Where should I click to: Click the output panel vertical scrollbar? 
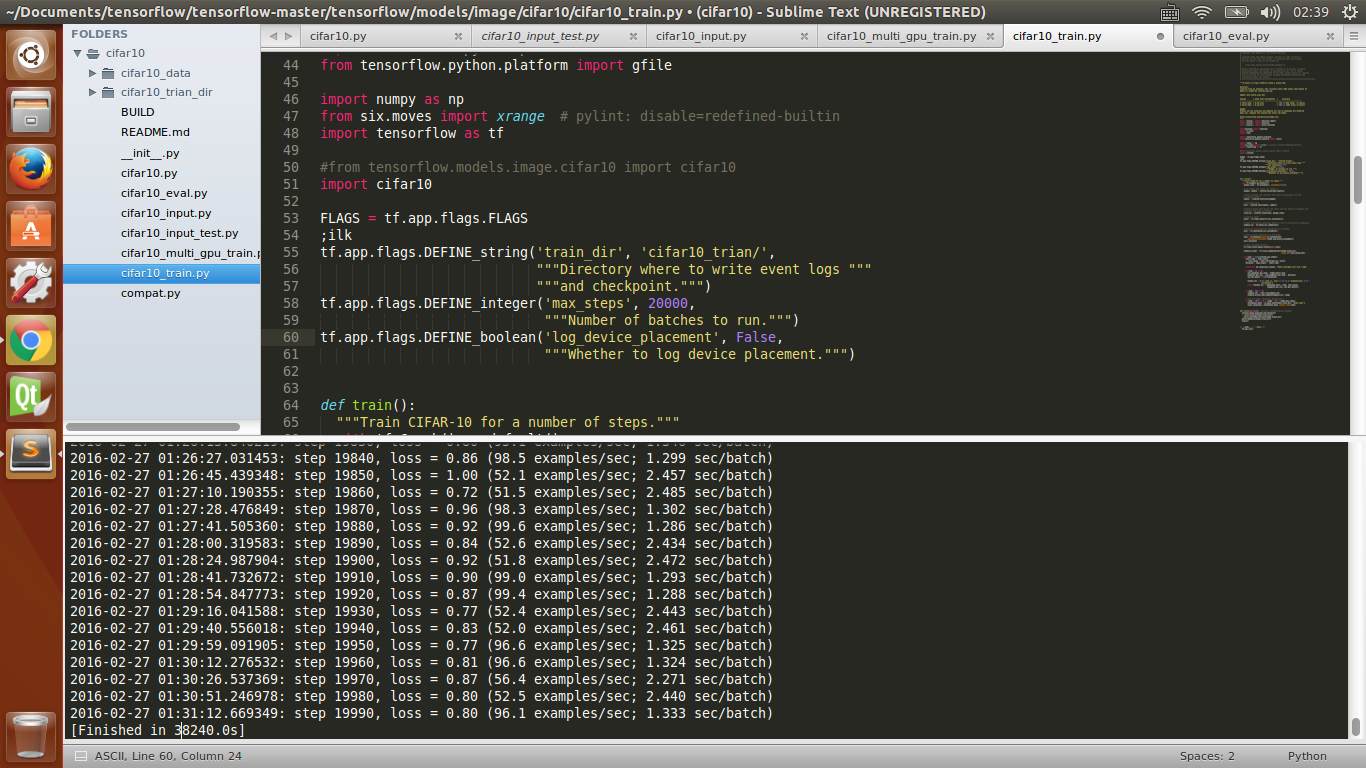1357,727
